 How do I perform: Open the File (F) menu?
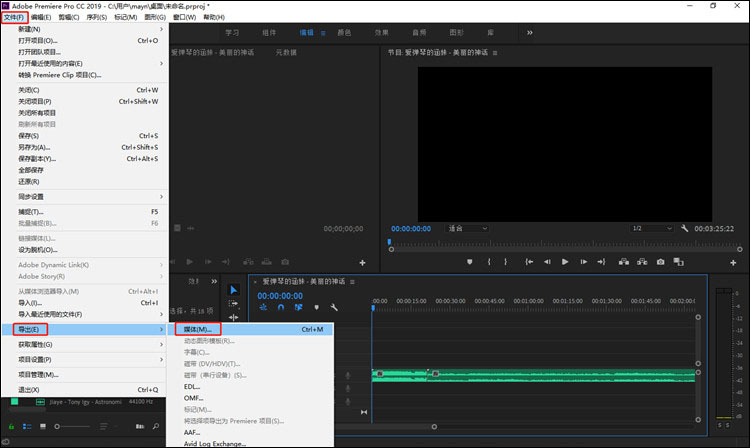point(14,17)
